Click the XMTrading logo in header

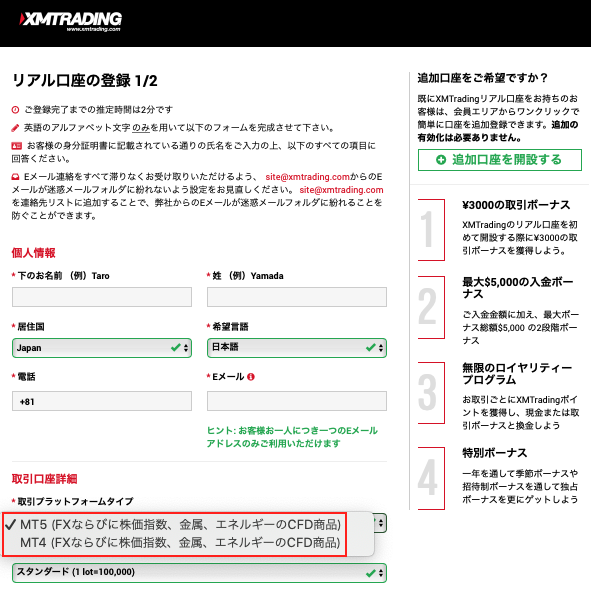[71, 22]
